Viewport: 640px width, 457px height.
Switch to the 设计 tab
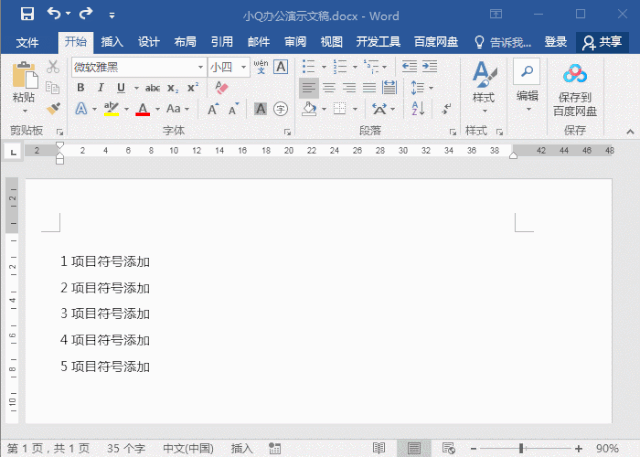click(x=149, y=42)
